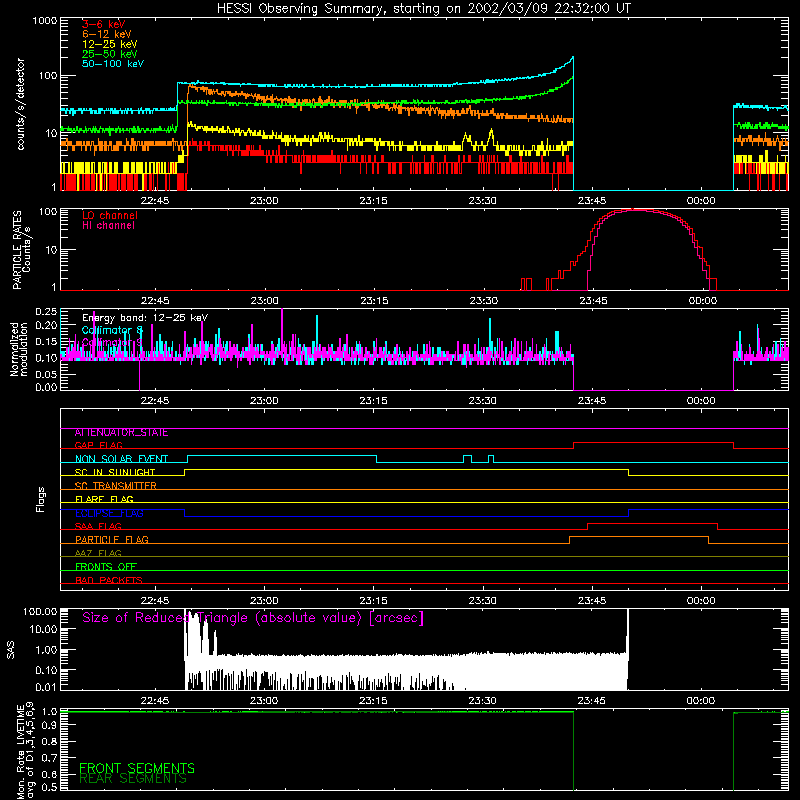800x800 pixels.
Task: Click the ATTENUATOR_STATE flag label
Action: click(121, 433)
